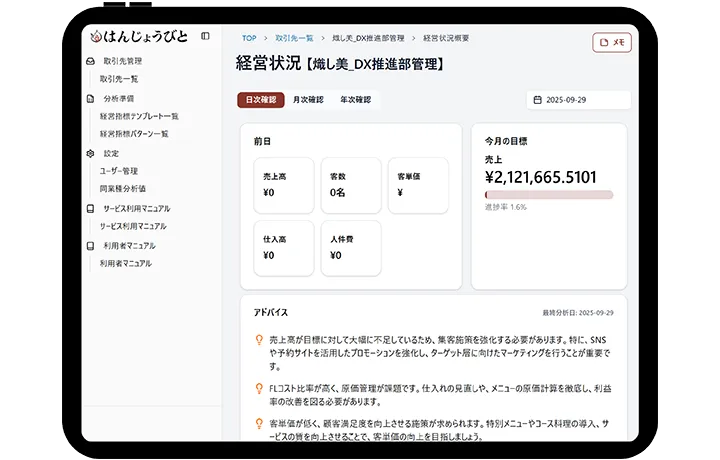The height and width of the screenshot is (460, 720).
Task: Expand the 分析準備 sidebar section
Action: [118, 99]
